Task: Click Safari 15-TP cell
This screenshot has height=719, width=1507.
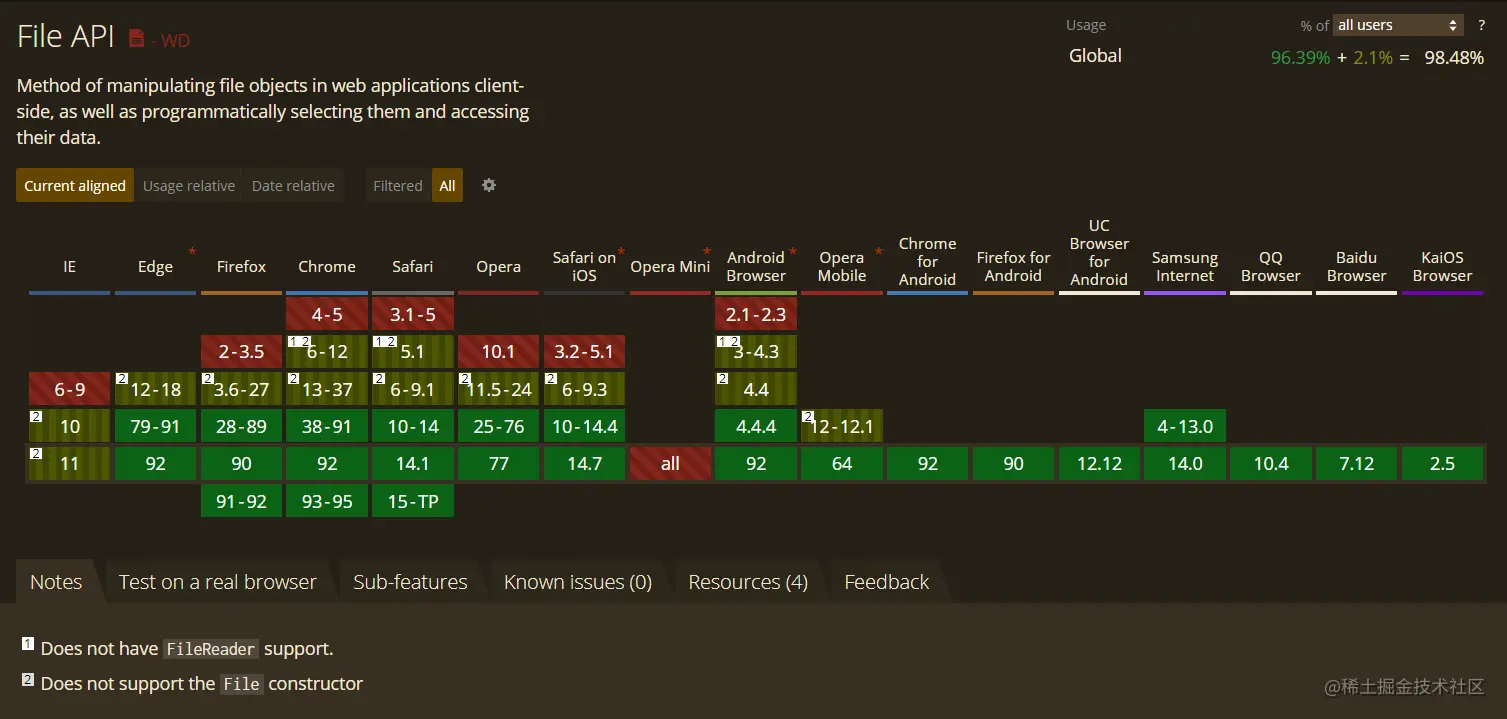Action: coord(413,501)
